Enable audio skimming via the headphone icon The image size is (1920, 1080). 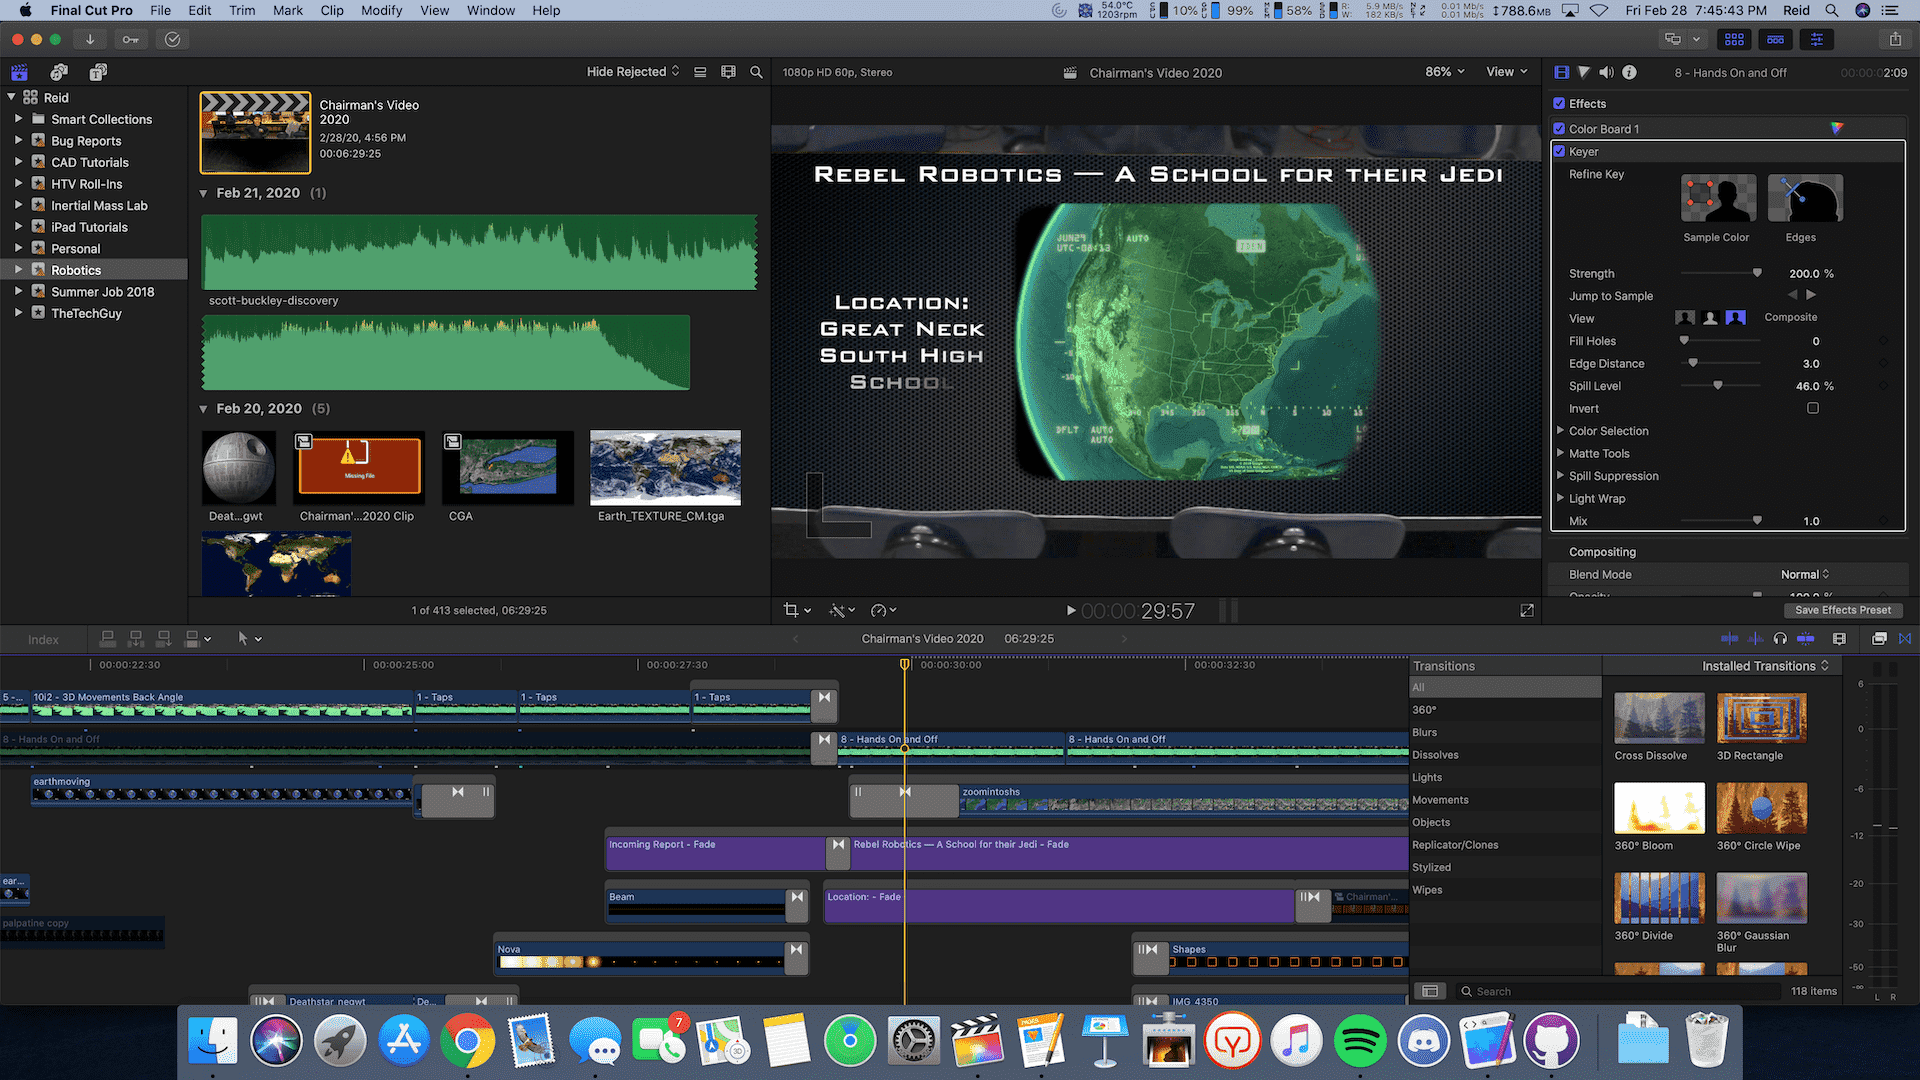tap(1780, 638)
